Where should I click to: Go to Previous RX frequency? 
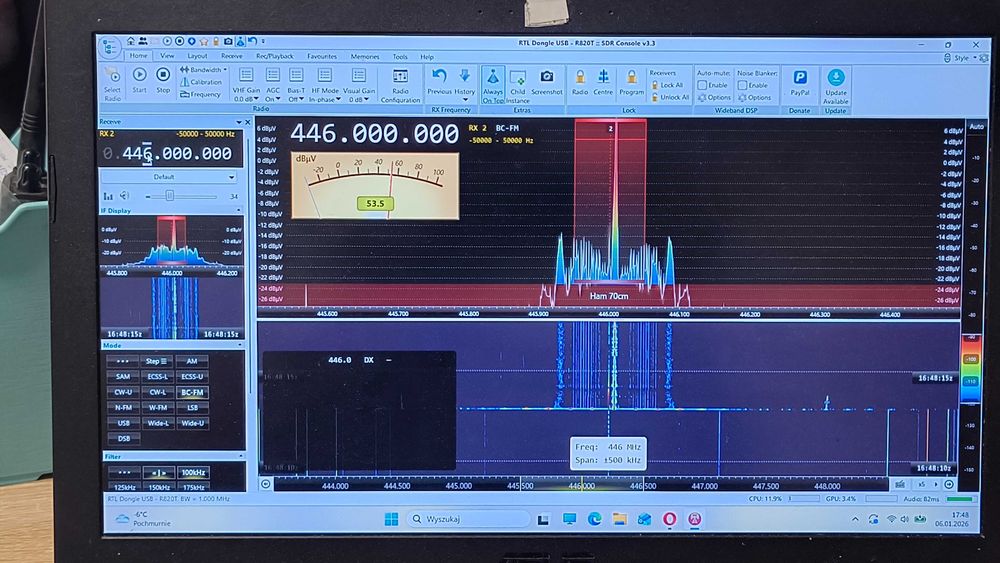439,82
